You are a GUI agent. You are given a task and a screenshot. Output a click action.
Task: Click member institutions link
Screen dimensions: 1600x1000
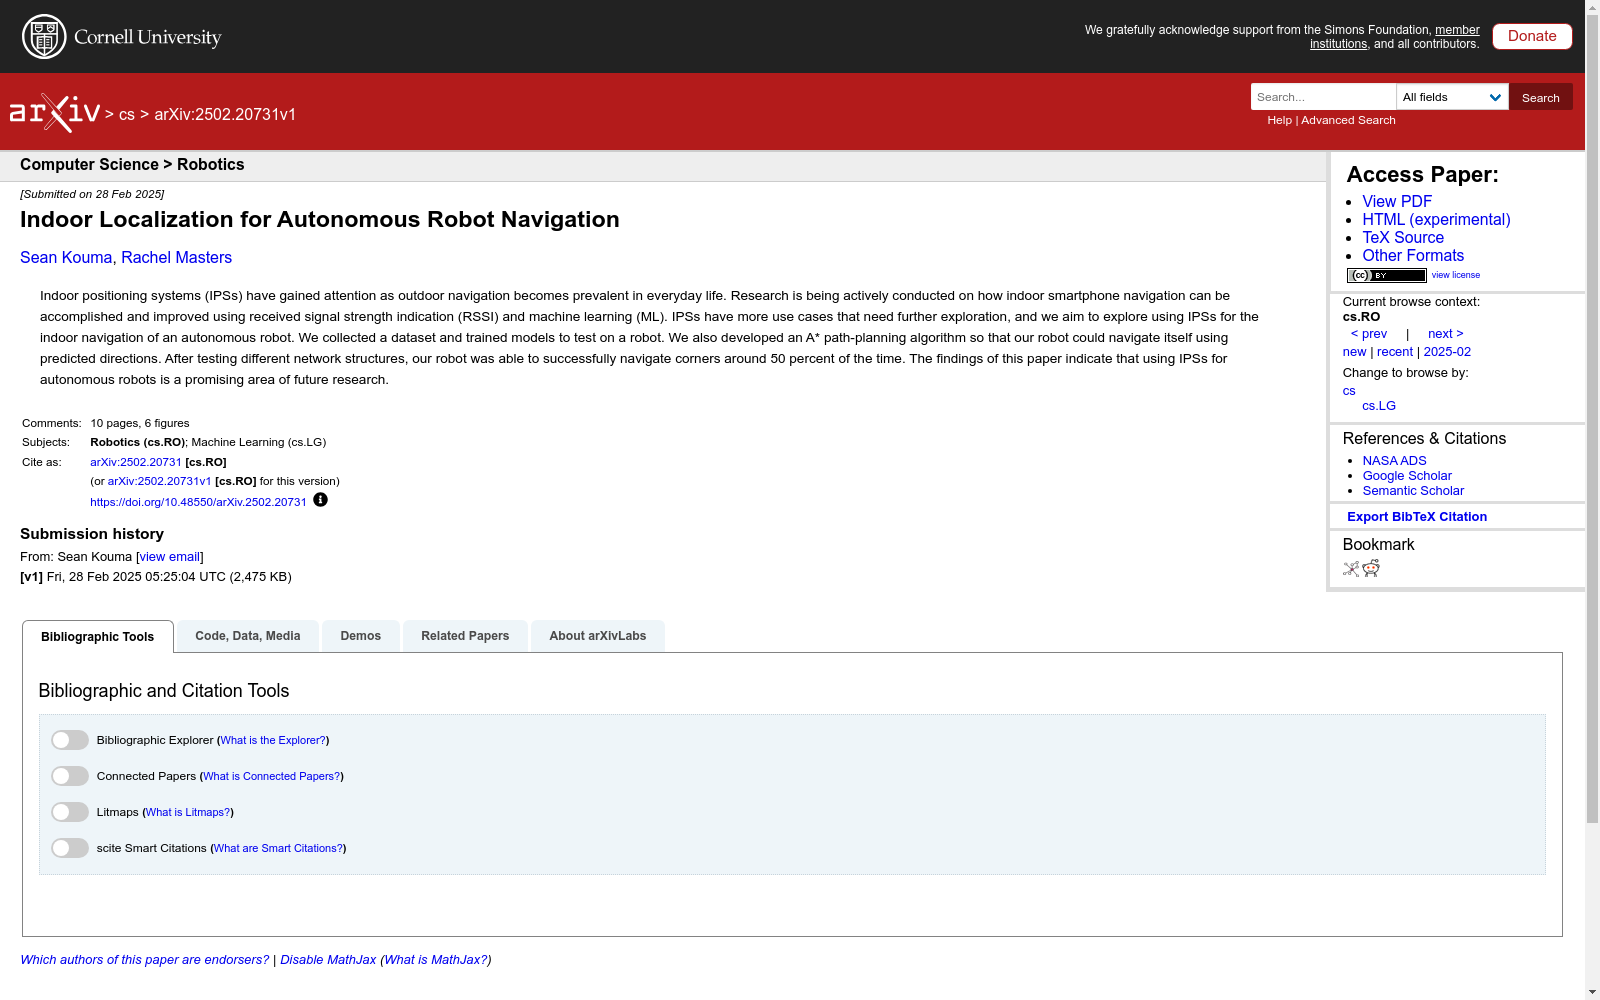coord(1395,37)
